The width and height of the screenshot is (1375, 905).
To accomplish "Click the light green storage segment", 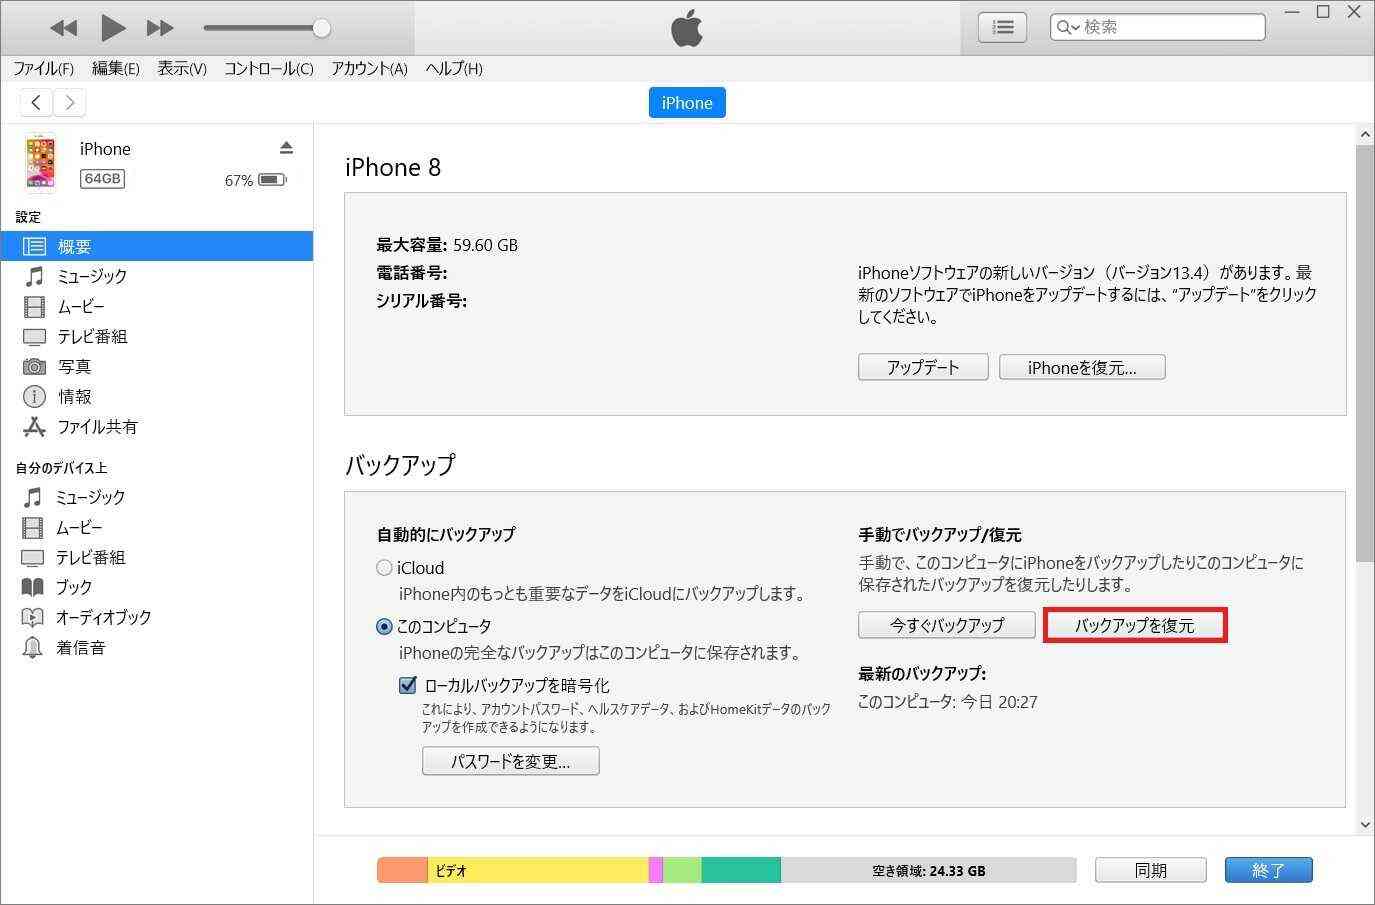I will coord(683,870).
